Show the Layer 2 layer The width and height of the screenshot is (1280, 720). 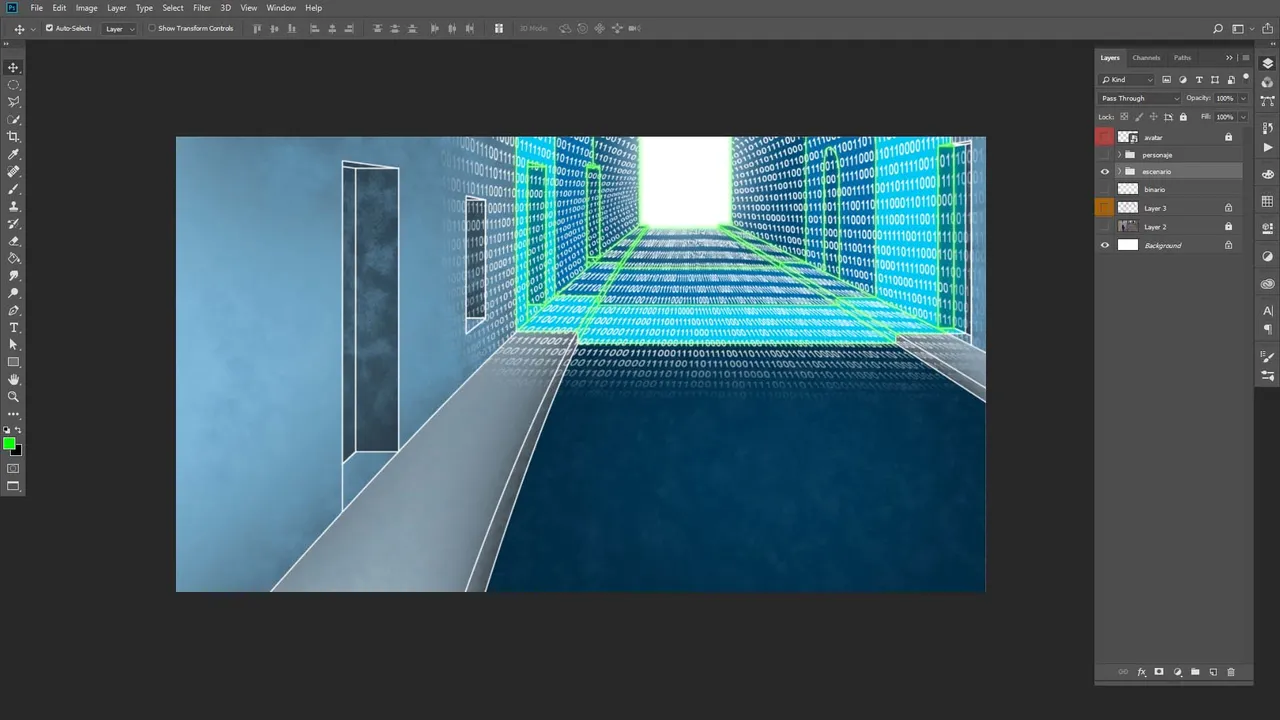point(1105,227)
